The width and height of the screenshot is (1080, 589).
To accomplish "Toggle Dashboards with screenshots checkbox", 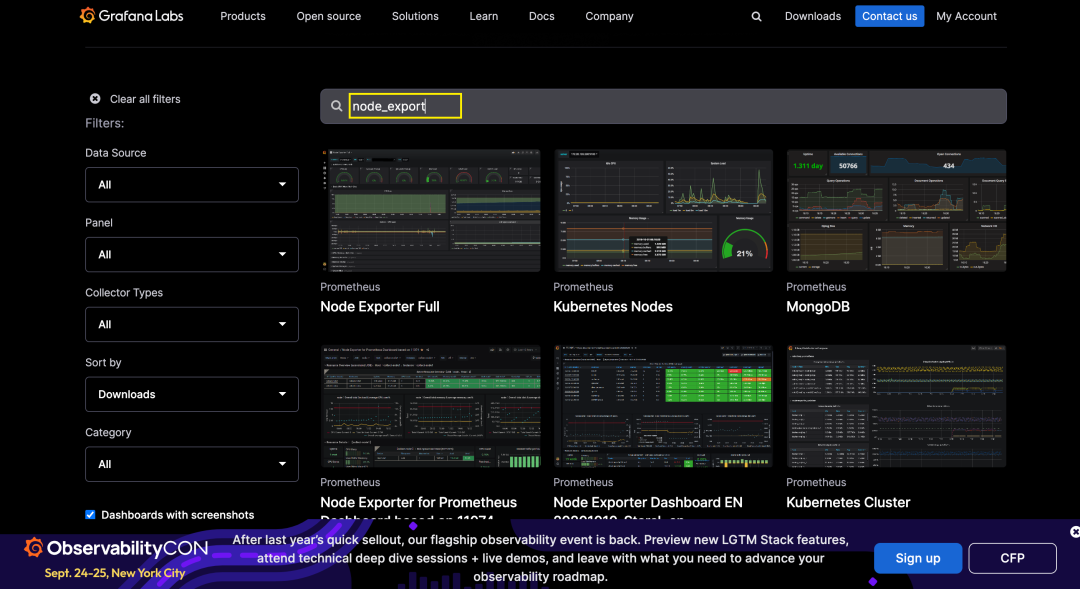I will click(90, 515).
